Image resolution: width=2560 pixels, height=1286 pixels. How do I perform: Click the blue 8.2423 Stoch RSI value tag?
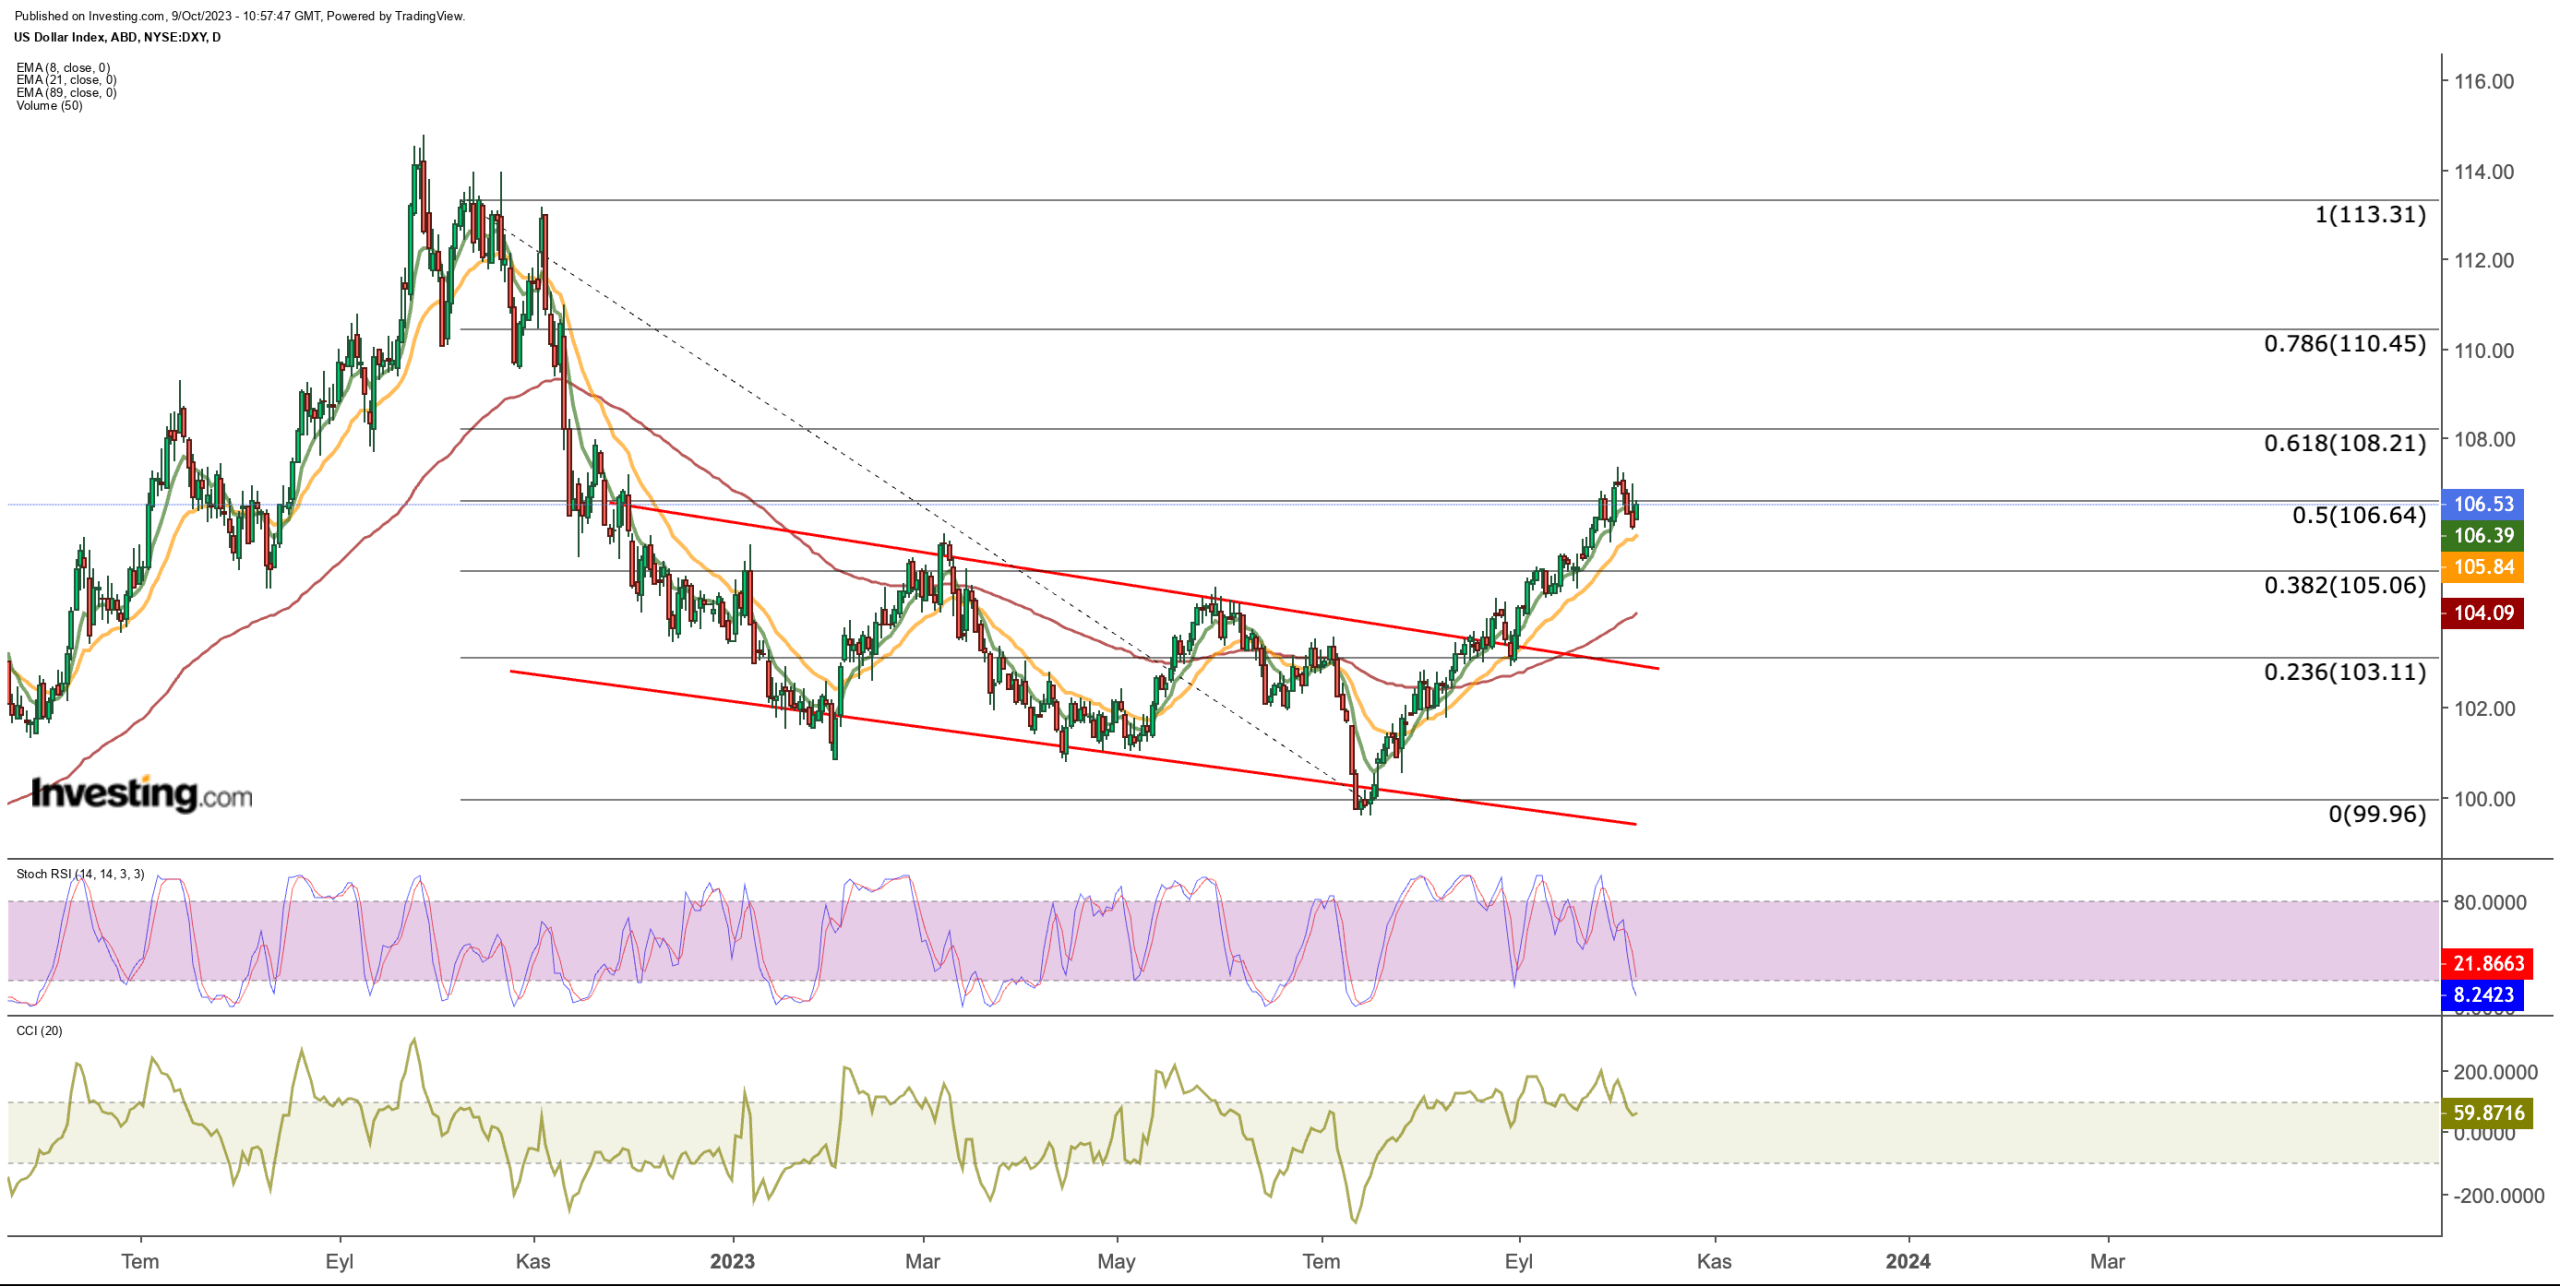(x=2482, y=994)
